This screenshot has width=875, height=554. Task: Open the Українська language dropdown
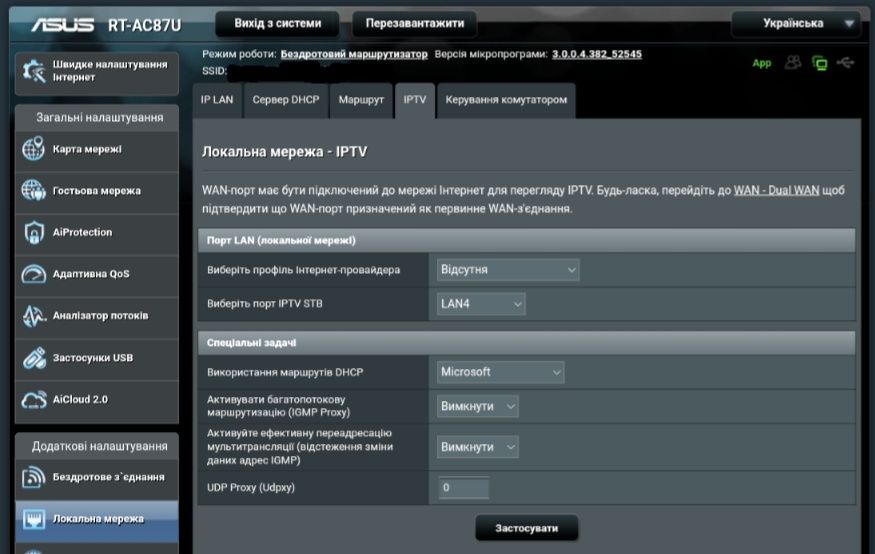coord(796,23)
